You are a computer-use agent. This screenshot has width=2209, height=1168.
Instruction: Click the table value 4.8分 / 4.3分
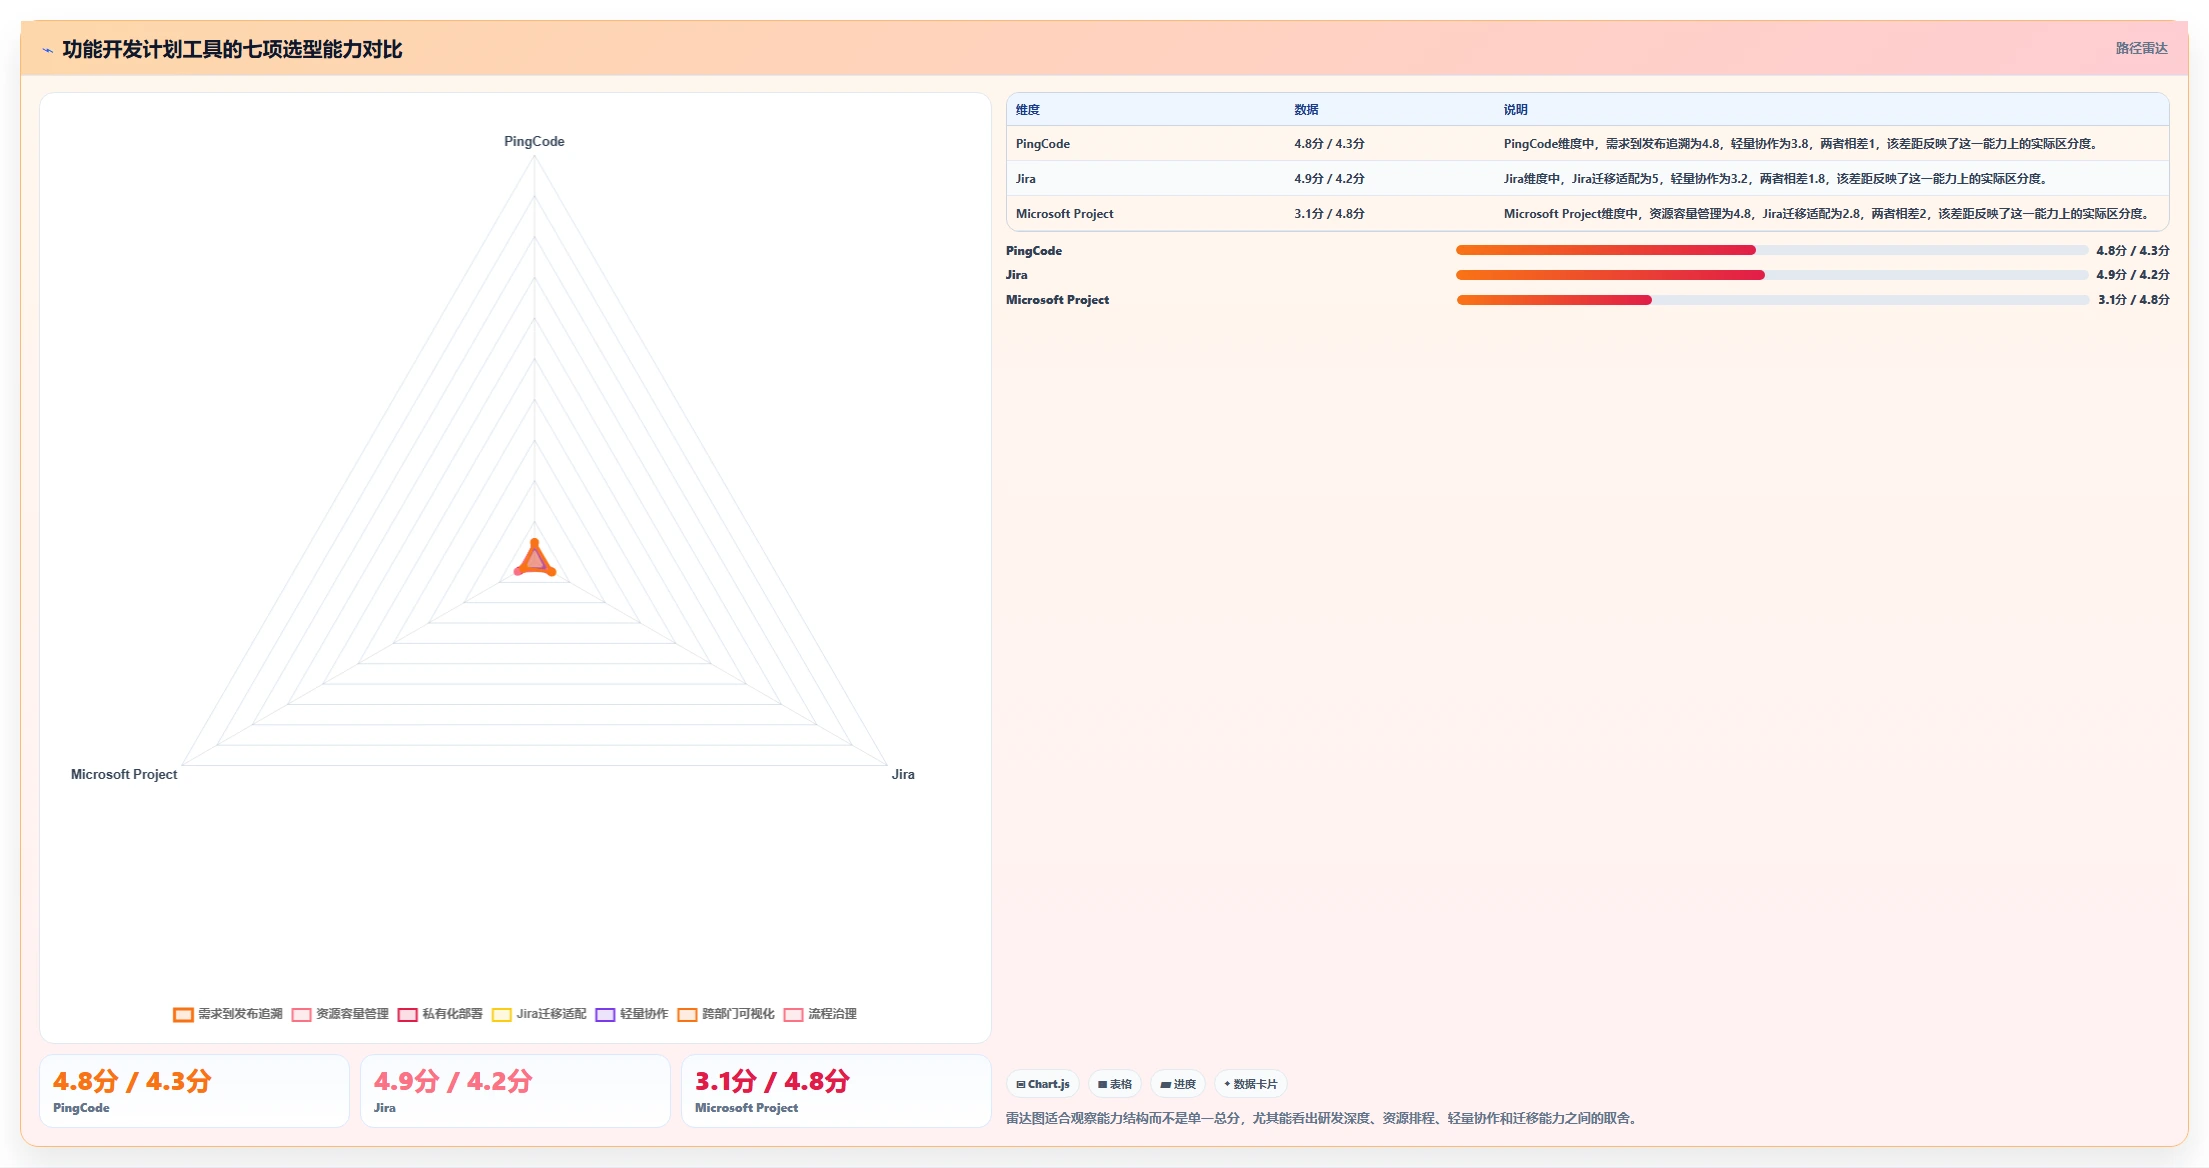(x=1329, y=144)
